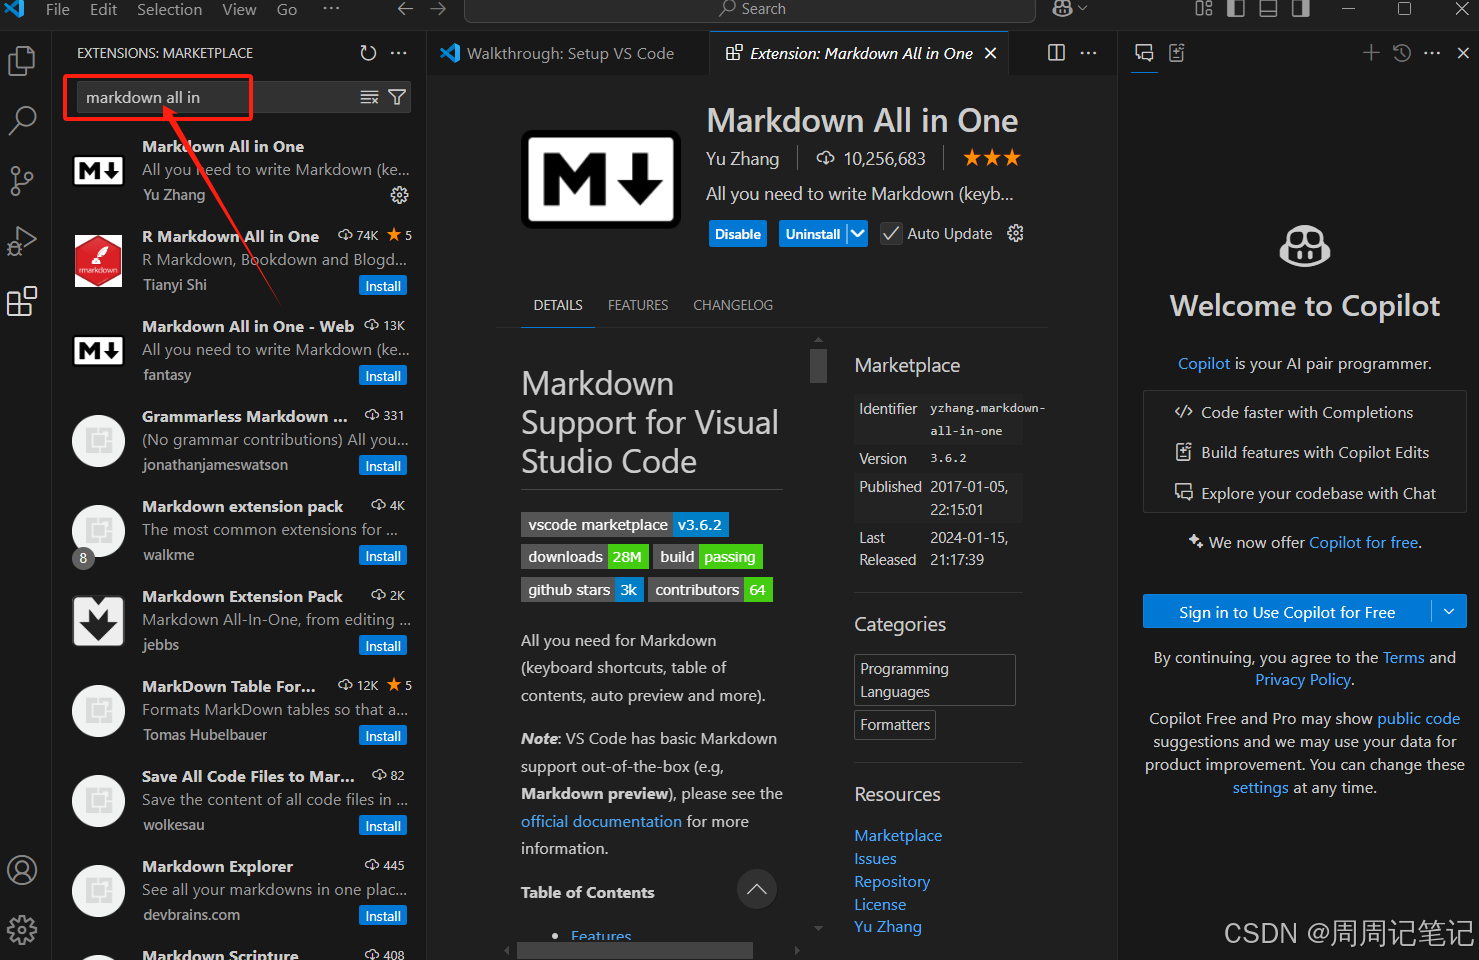
Task: Open the Copilot title bar menu
Action: pos(1069,9)
